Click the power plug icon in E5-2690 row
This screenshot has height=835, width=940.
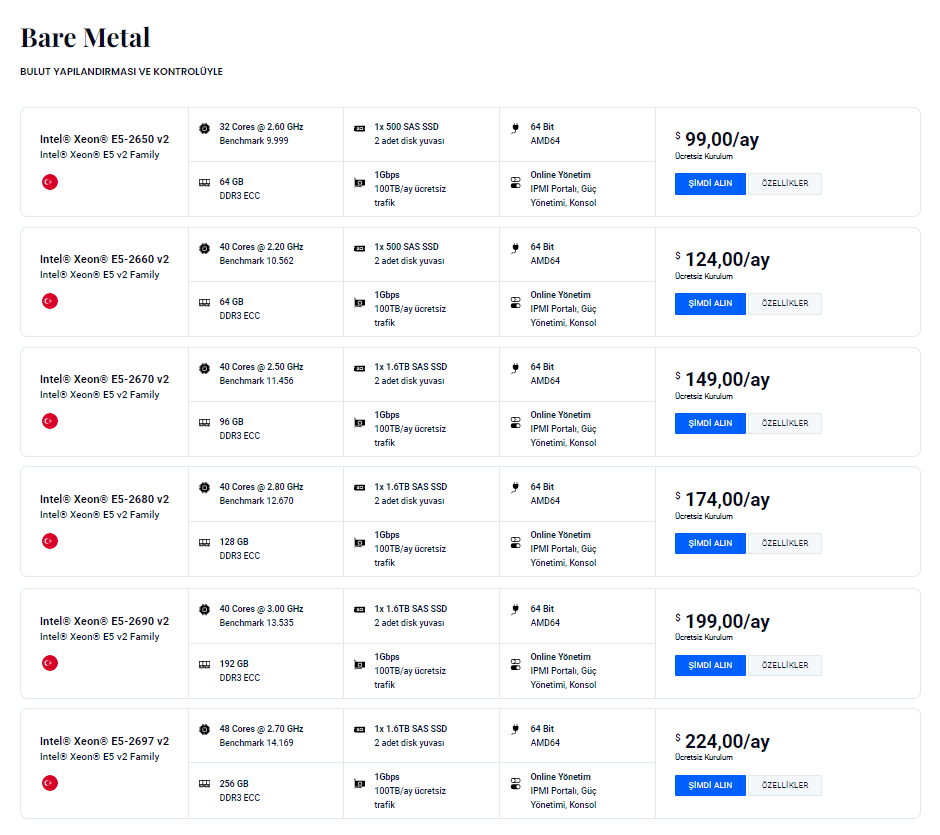(515, 609)
